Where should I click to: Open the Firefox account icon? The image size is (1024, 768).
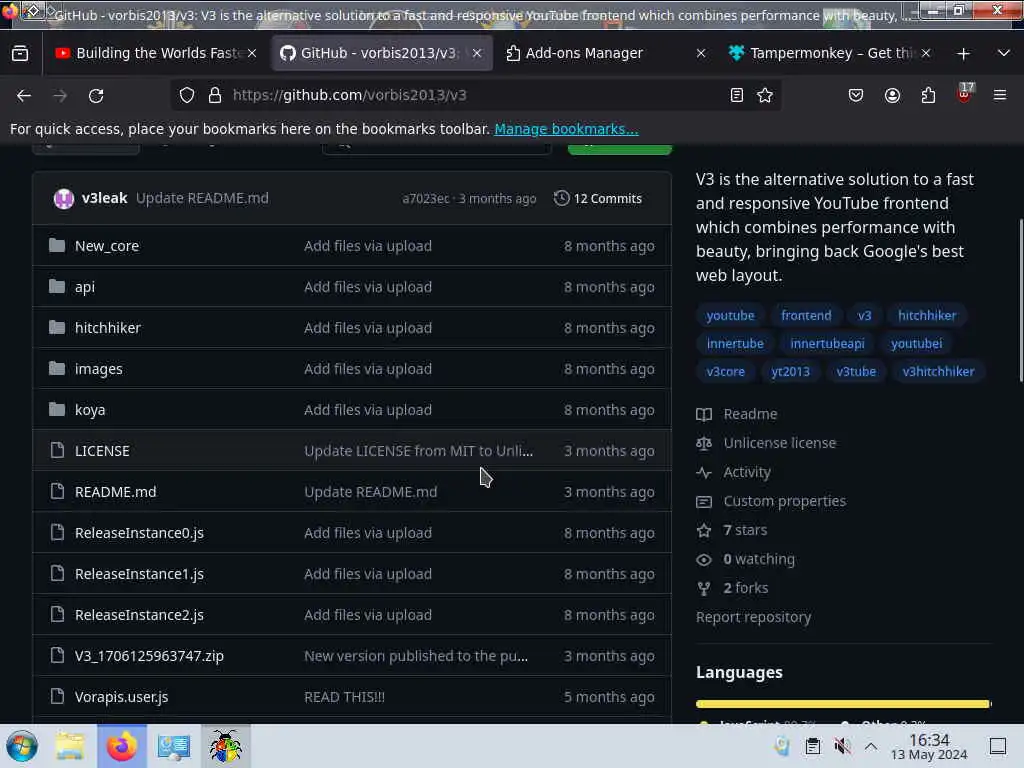tap(892, 95)
